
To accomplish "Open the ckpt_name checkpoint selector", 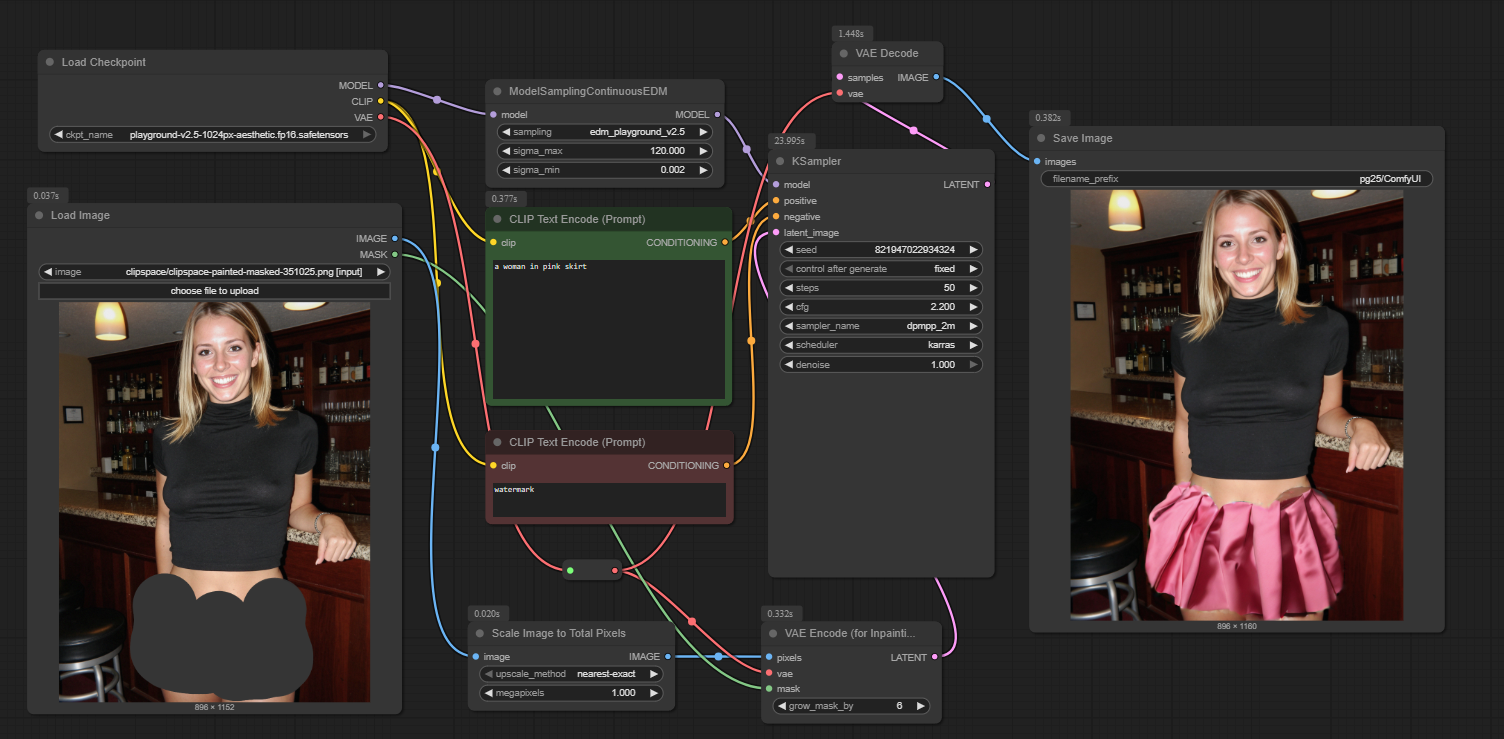I will 213,134.
